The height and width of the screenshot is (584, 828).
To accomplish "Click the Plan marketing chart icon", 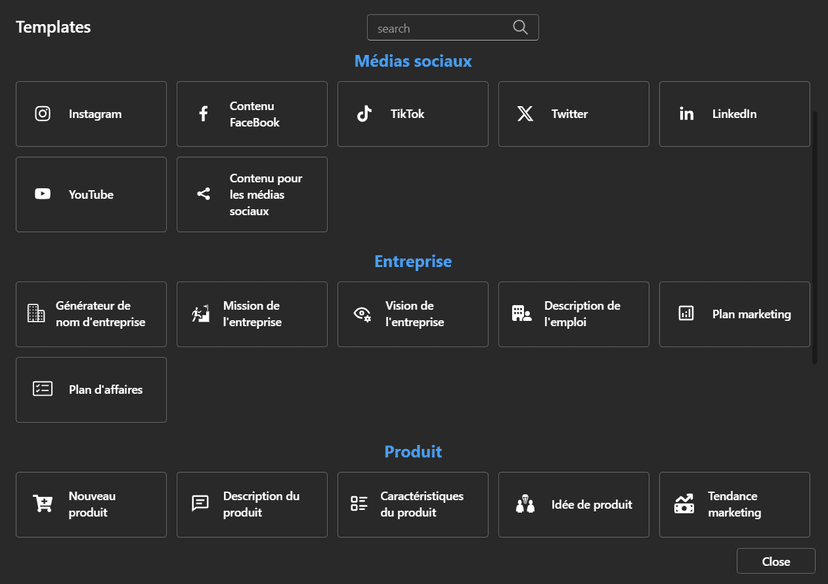I will point(686,314).
